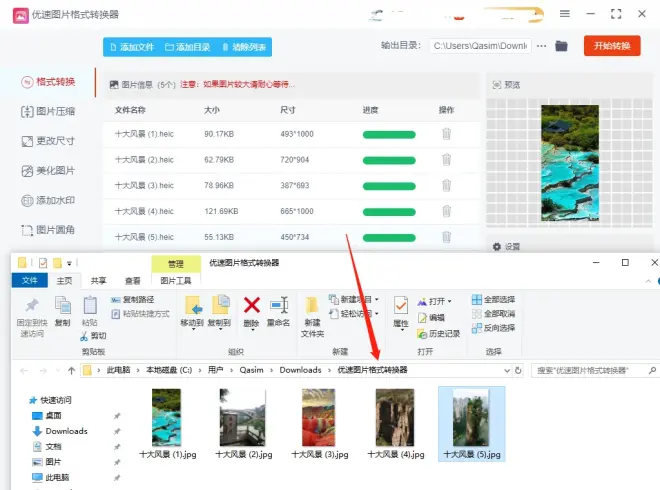This screenshot has width=660, height=490.
Task: Click 全部取消 in the ribbon
Action: click(493, 314)
